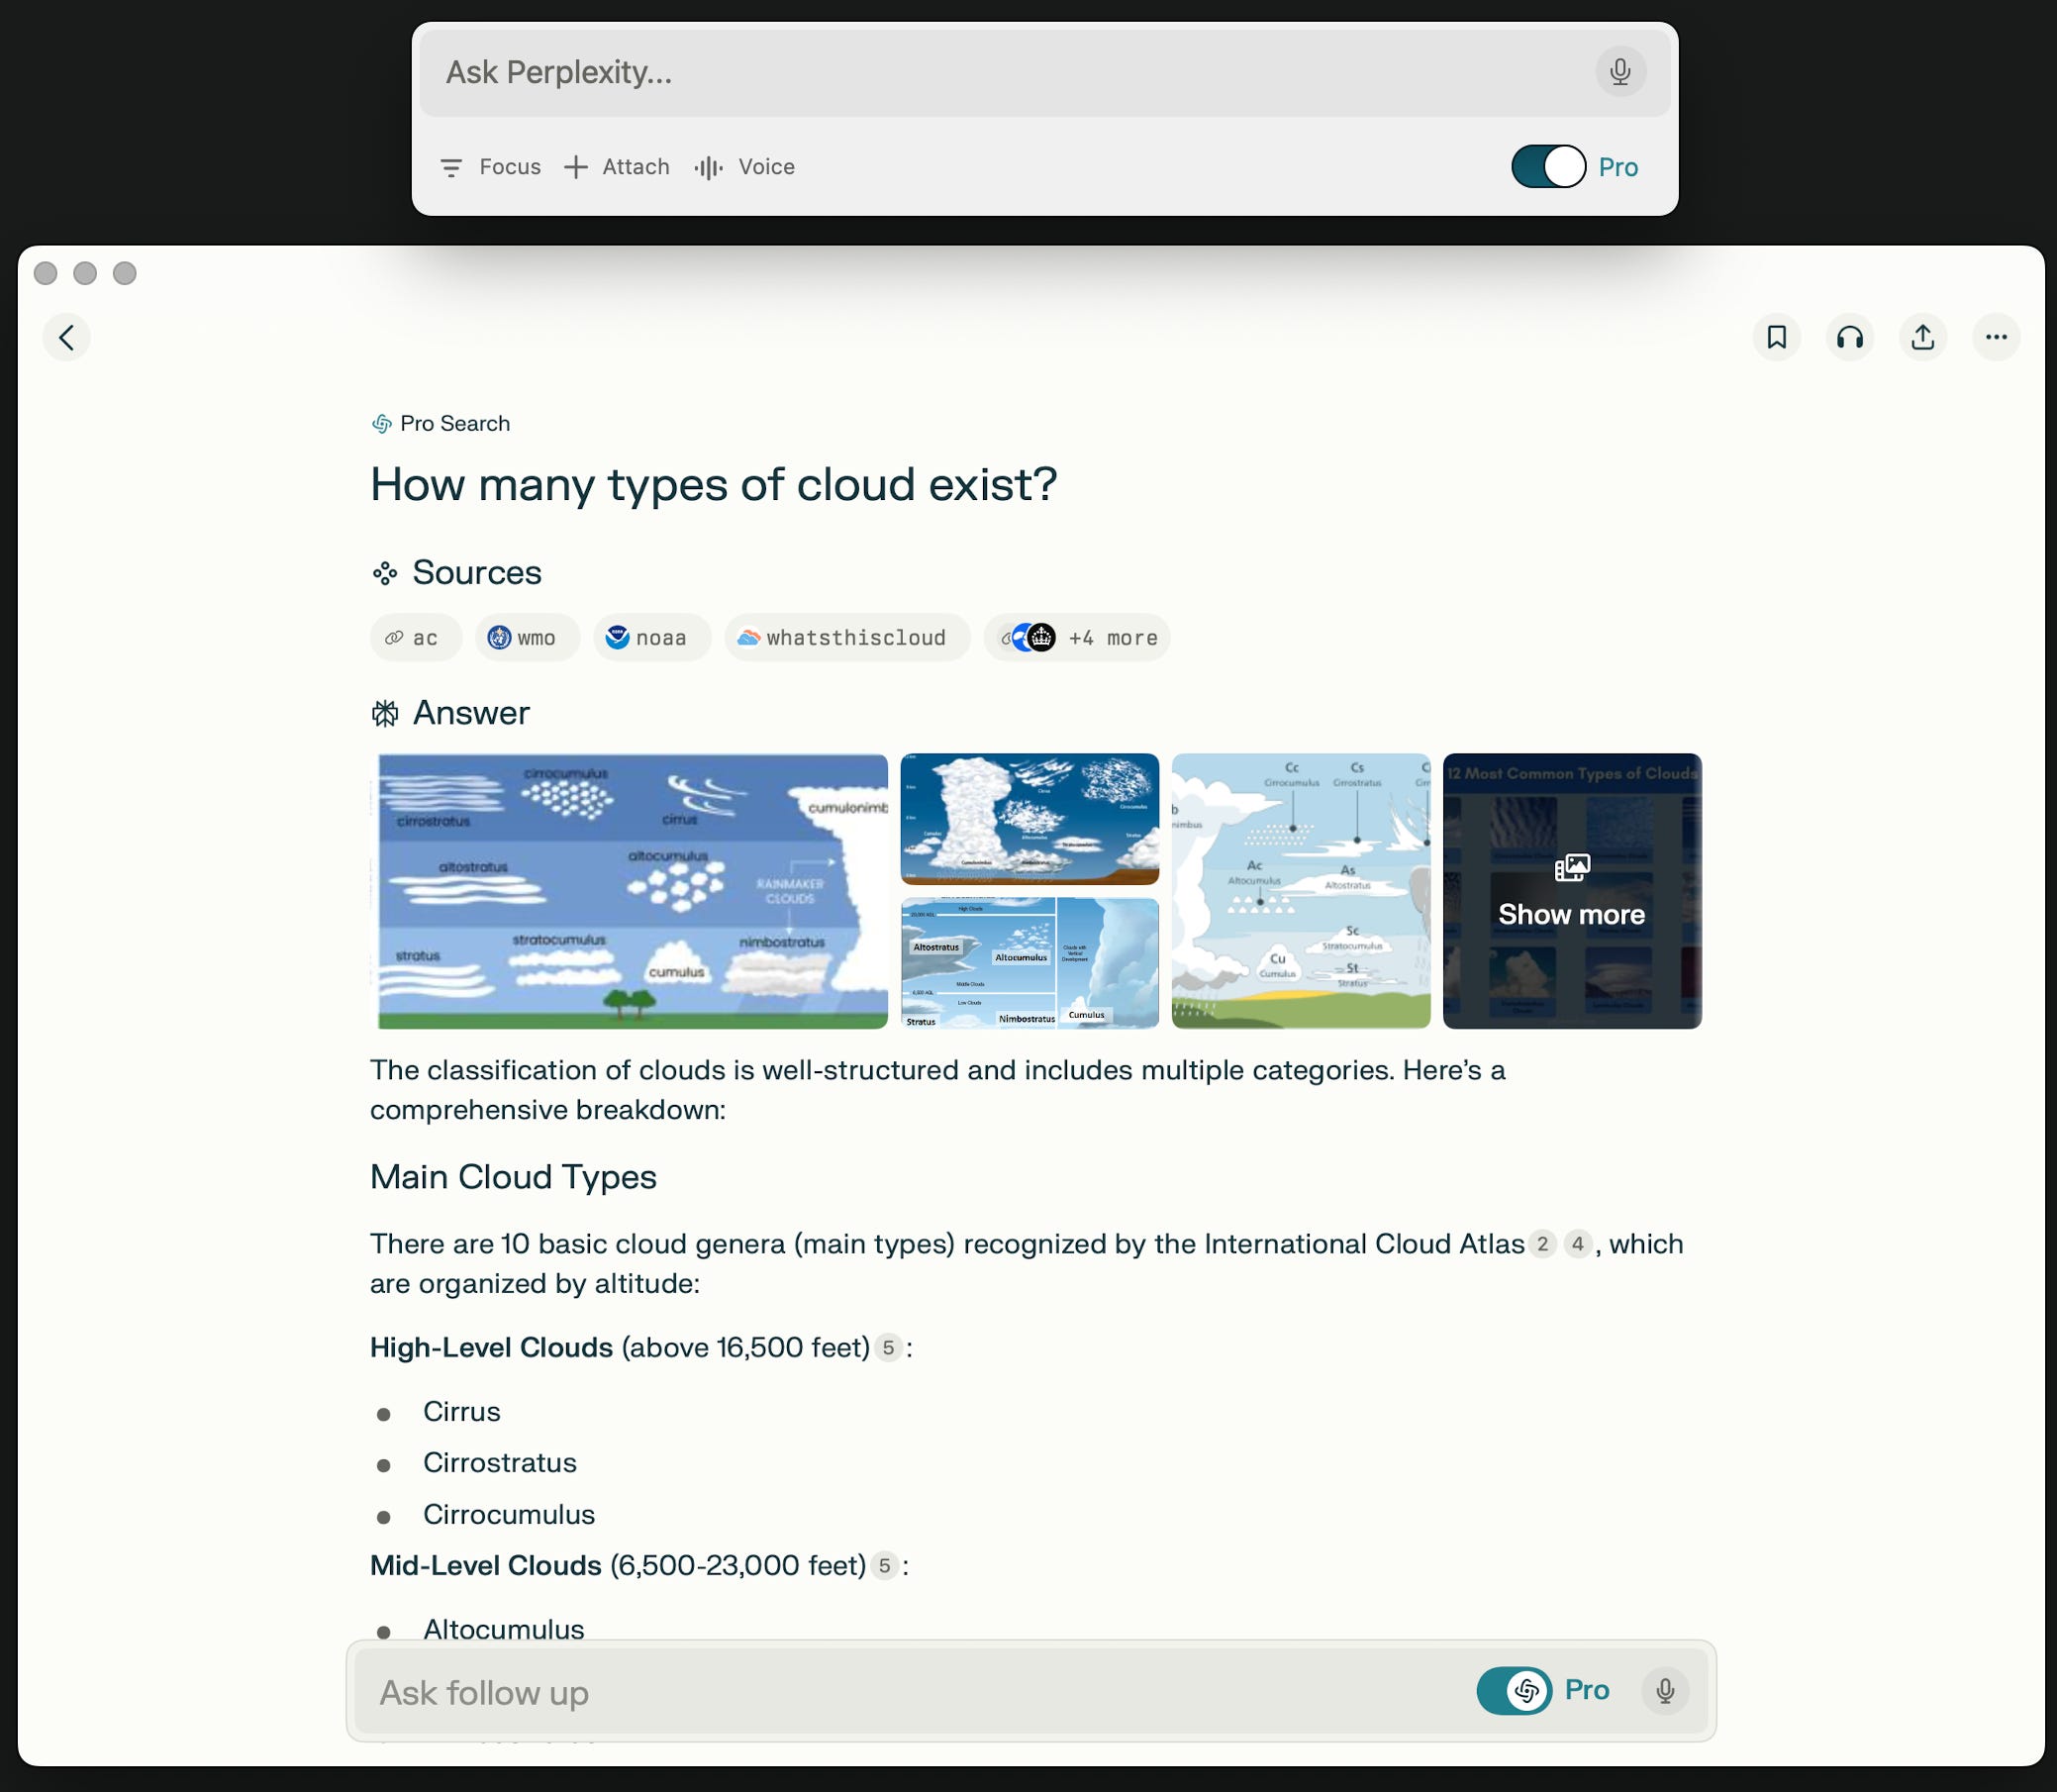Open the wmo source chip
2057x1792 pixels.
[x=526, y=638]
